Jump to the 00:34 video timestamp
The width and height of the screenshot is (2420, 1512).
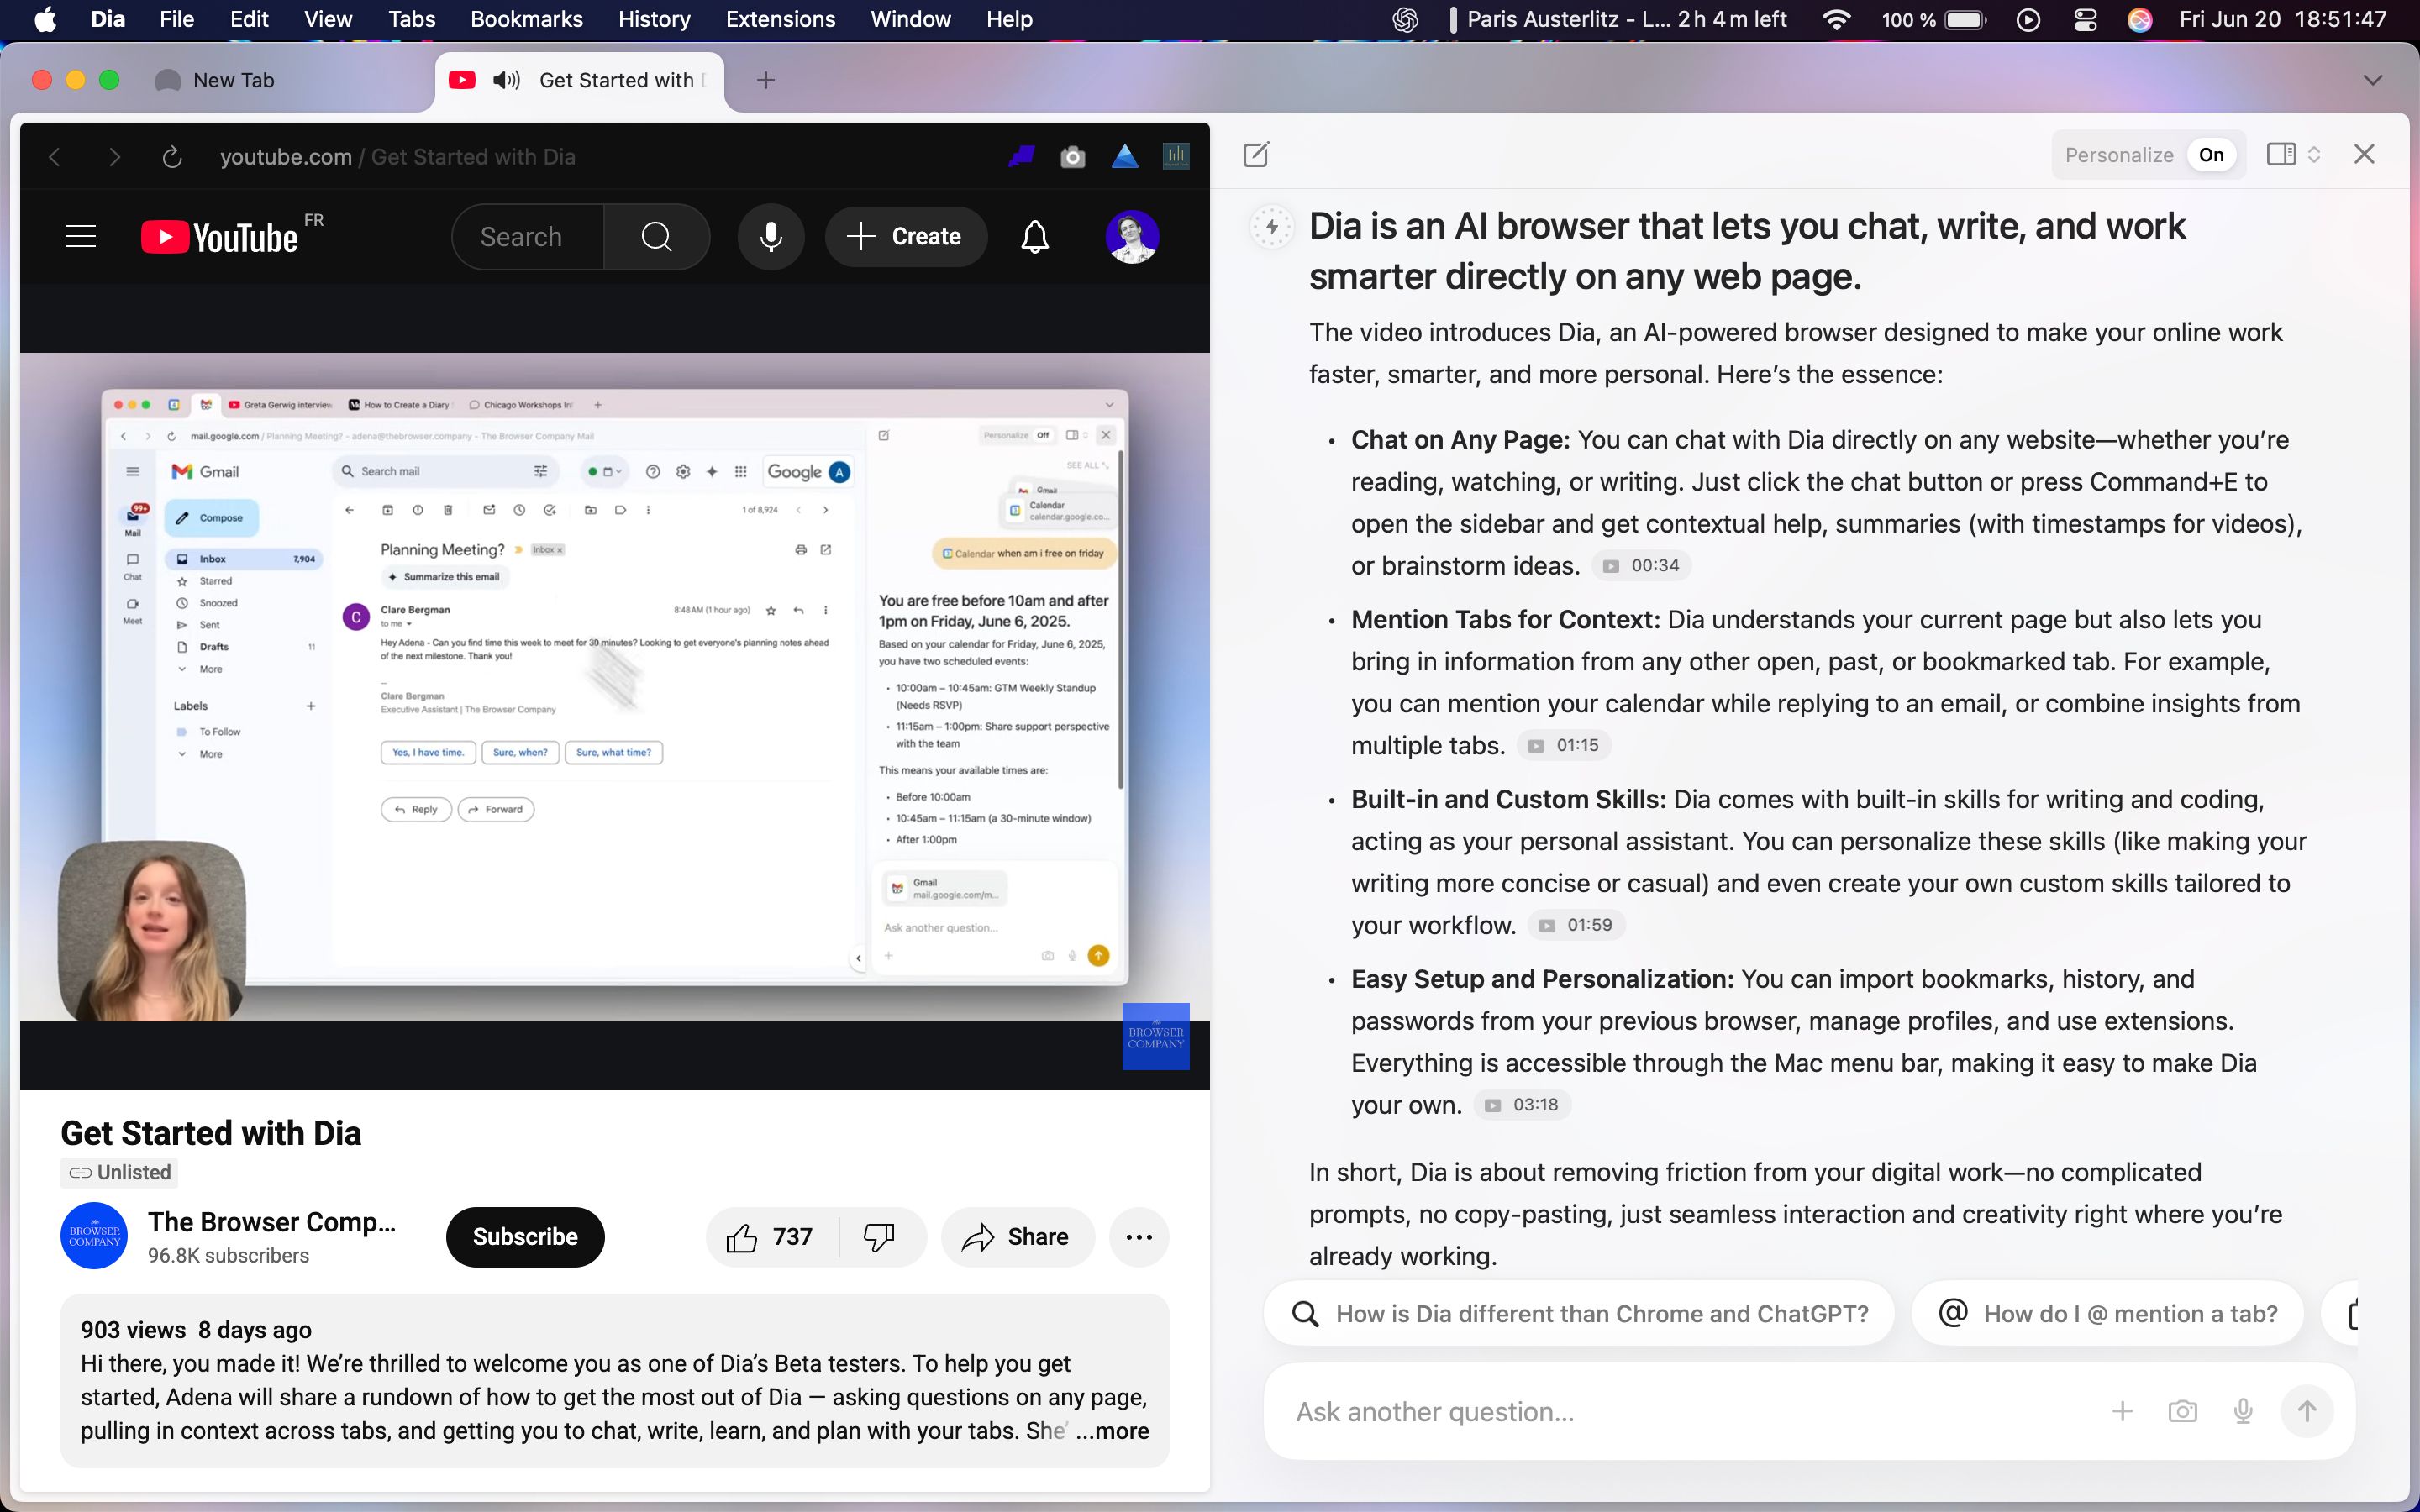coord(1641,565)
